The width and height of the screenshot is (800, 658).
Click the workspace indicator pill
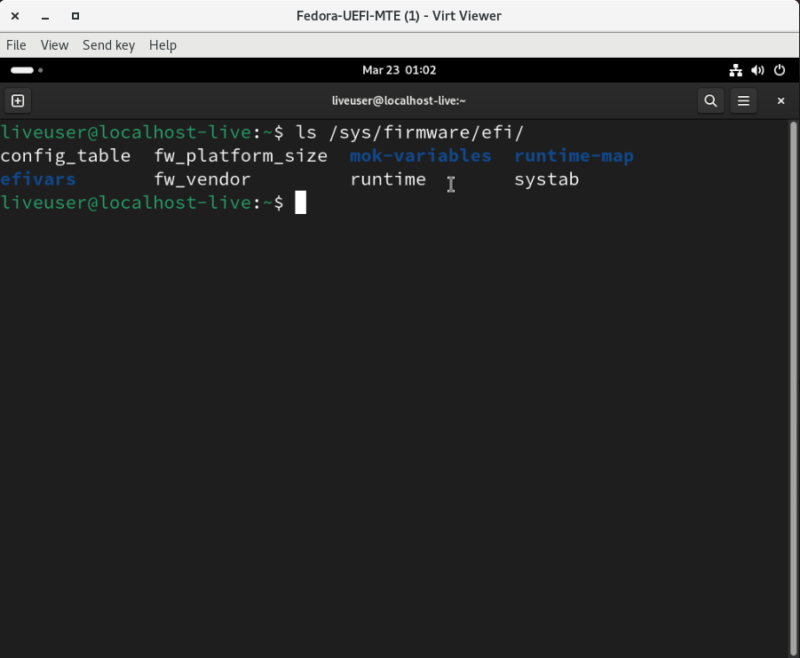[x=22, y=70]
